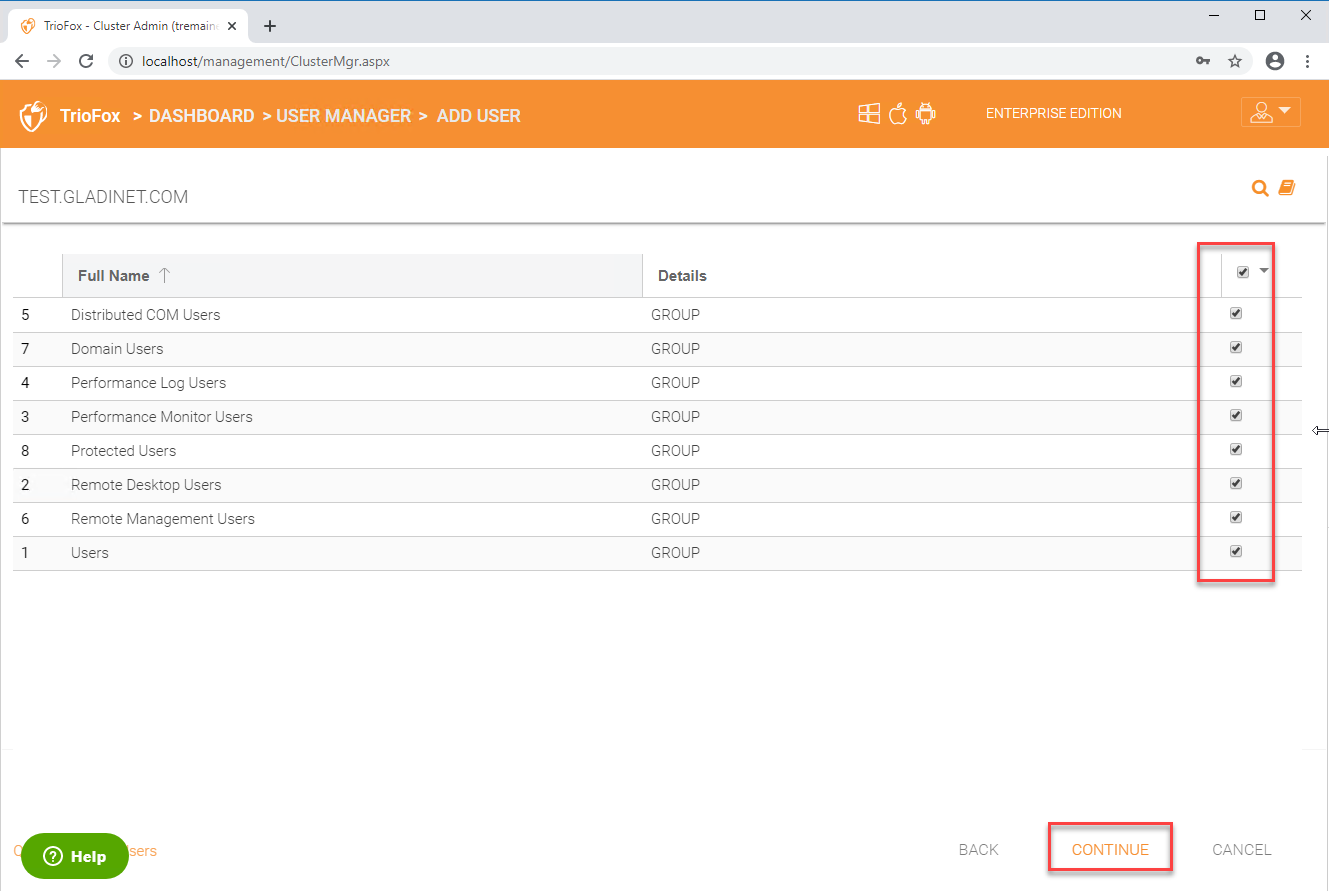Viewport: 1329px width, 891px height.
Task: Click ENTERPRISE EDITION label
Action: [1054, 113]
